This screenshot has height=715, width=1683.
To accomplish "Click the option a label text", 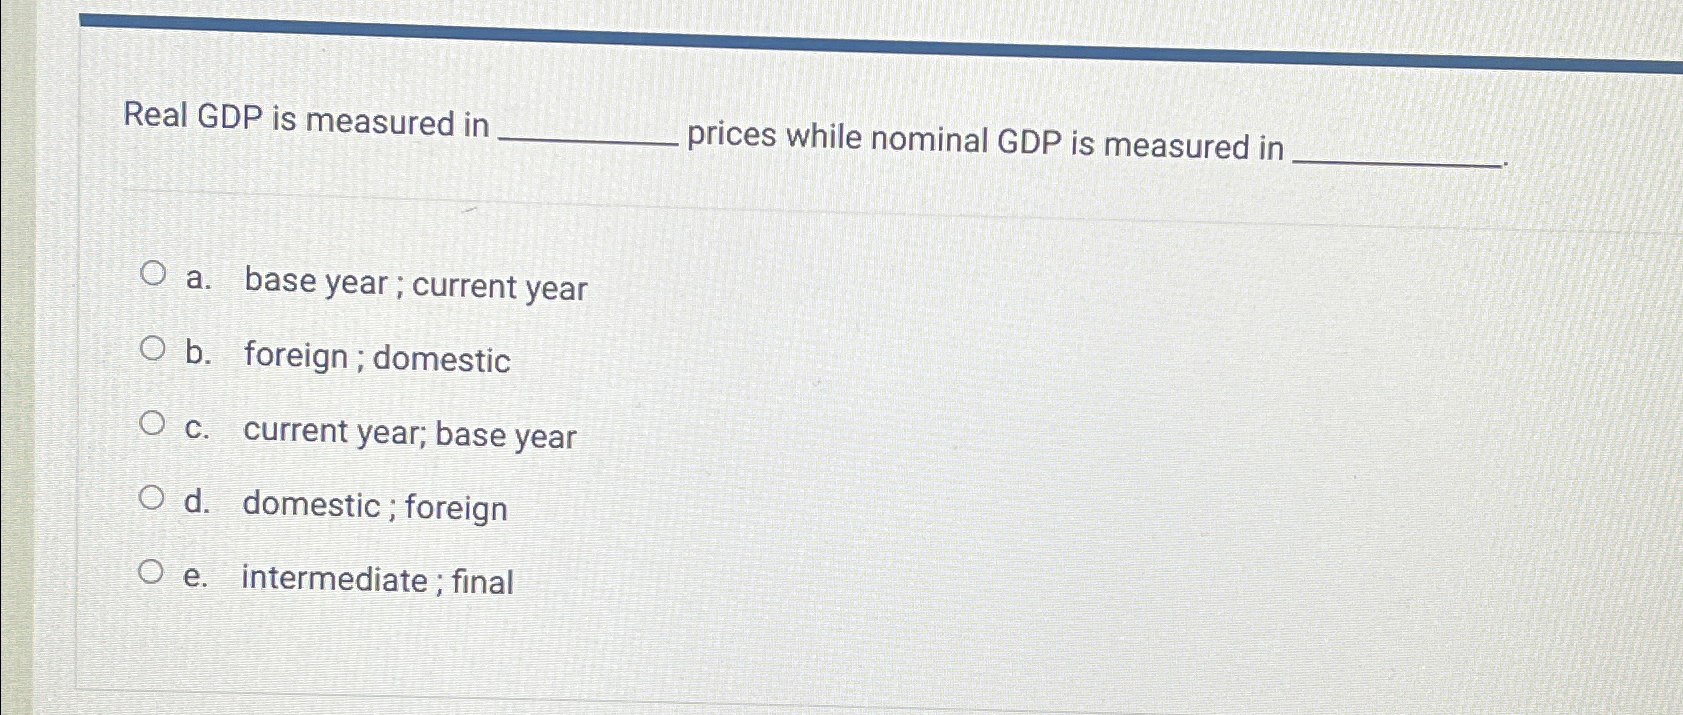I will pyautogui.click(x=413, y=288).
